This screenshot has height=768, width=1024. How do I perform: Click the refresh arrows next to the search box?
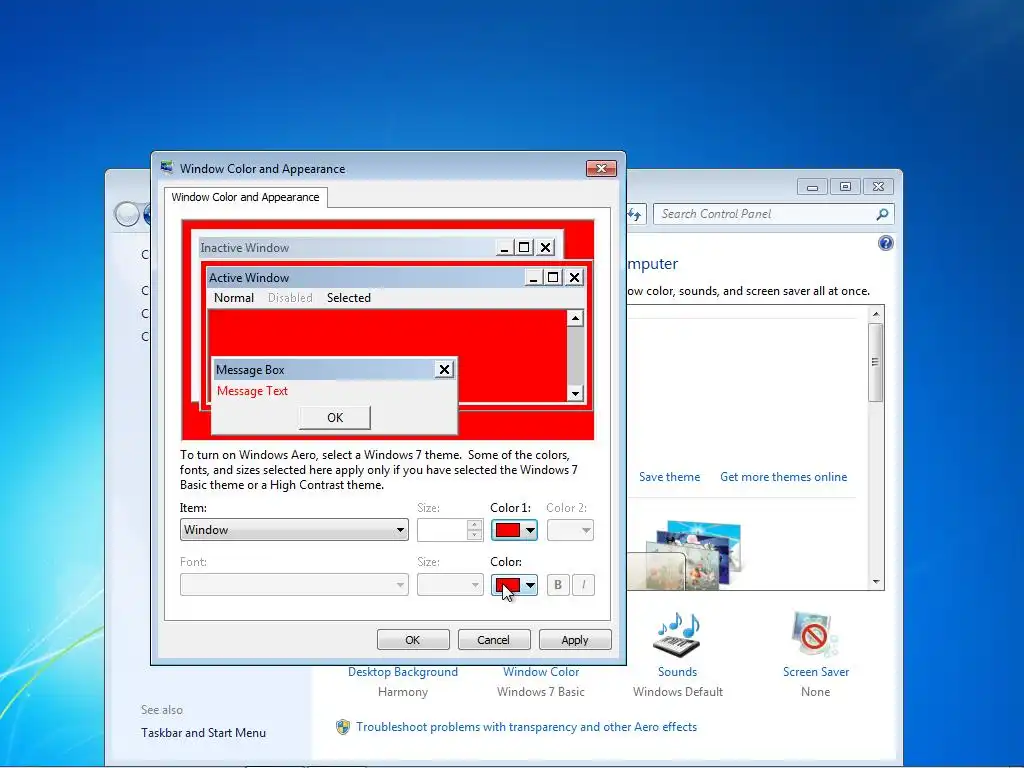(635, 214)
